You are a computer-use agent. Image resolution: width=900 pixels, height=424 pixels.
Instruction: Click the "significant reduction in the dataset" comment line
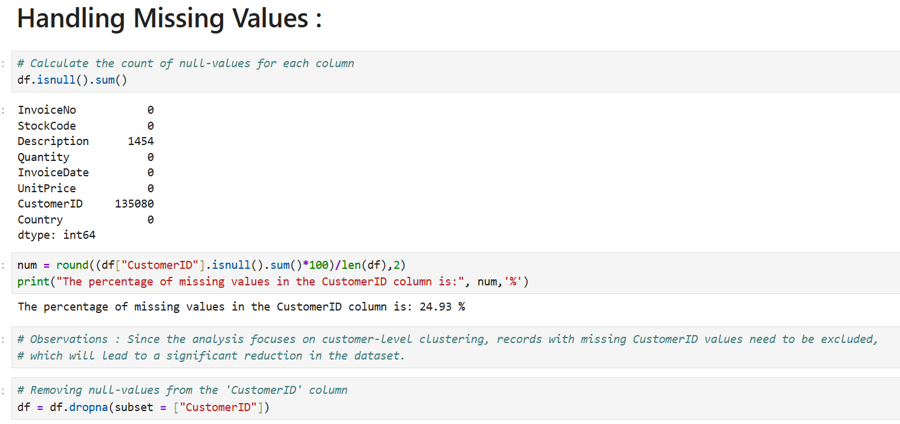pos(211,355)
